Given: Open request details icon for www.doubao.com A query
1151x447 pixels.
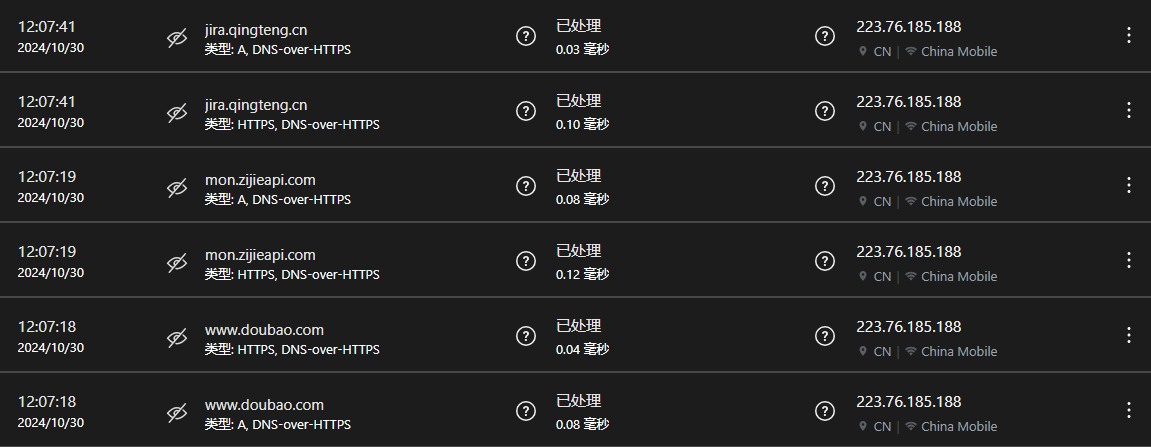Looking at the screenshot, I should tap(525, 411).
